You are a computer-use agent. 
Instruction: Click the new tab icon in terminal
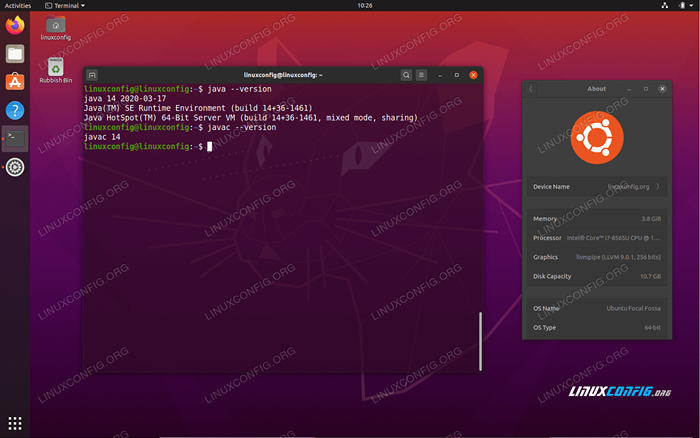point(92,75)
